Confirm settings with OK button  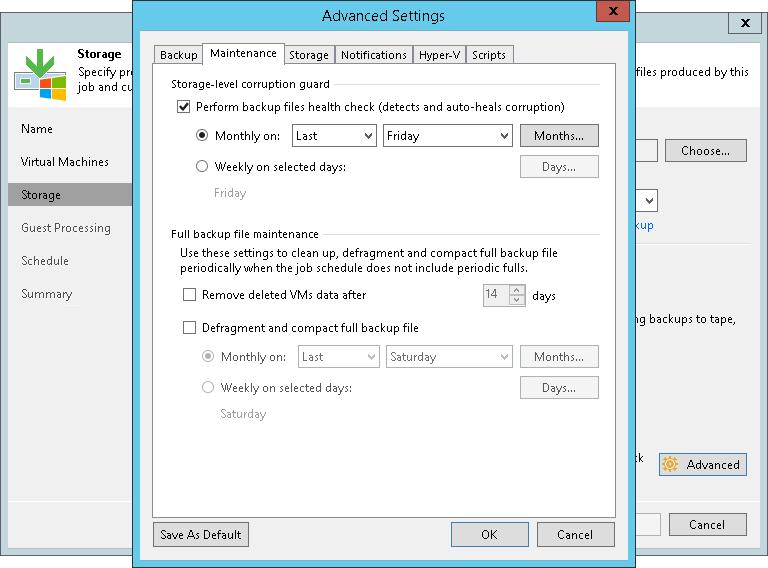pos(490,534)
